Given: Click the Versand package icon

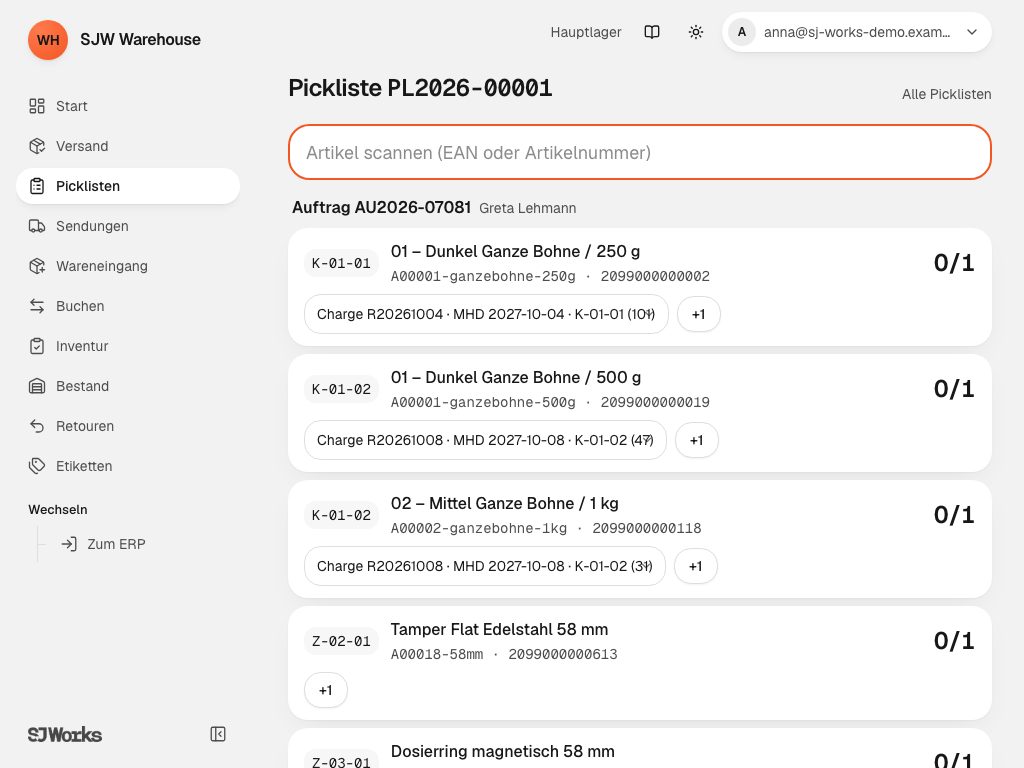Looking at the screenshot, I should tap(37, 146).
